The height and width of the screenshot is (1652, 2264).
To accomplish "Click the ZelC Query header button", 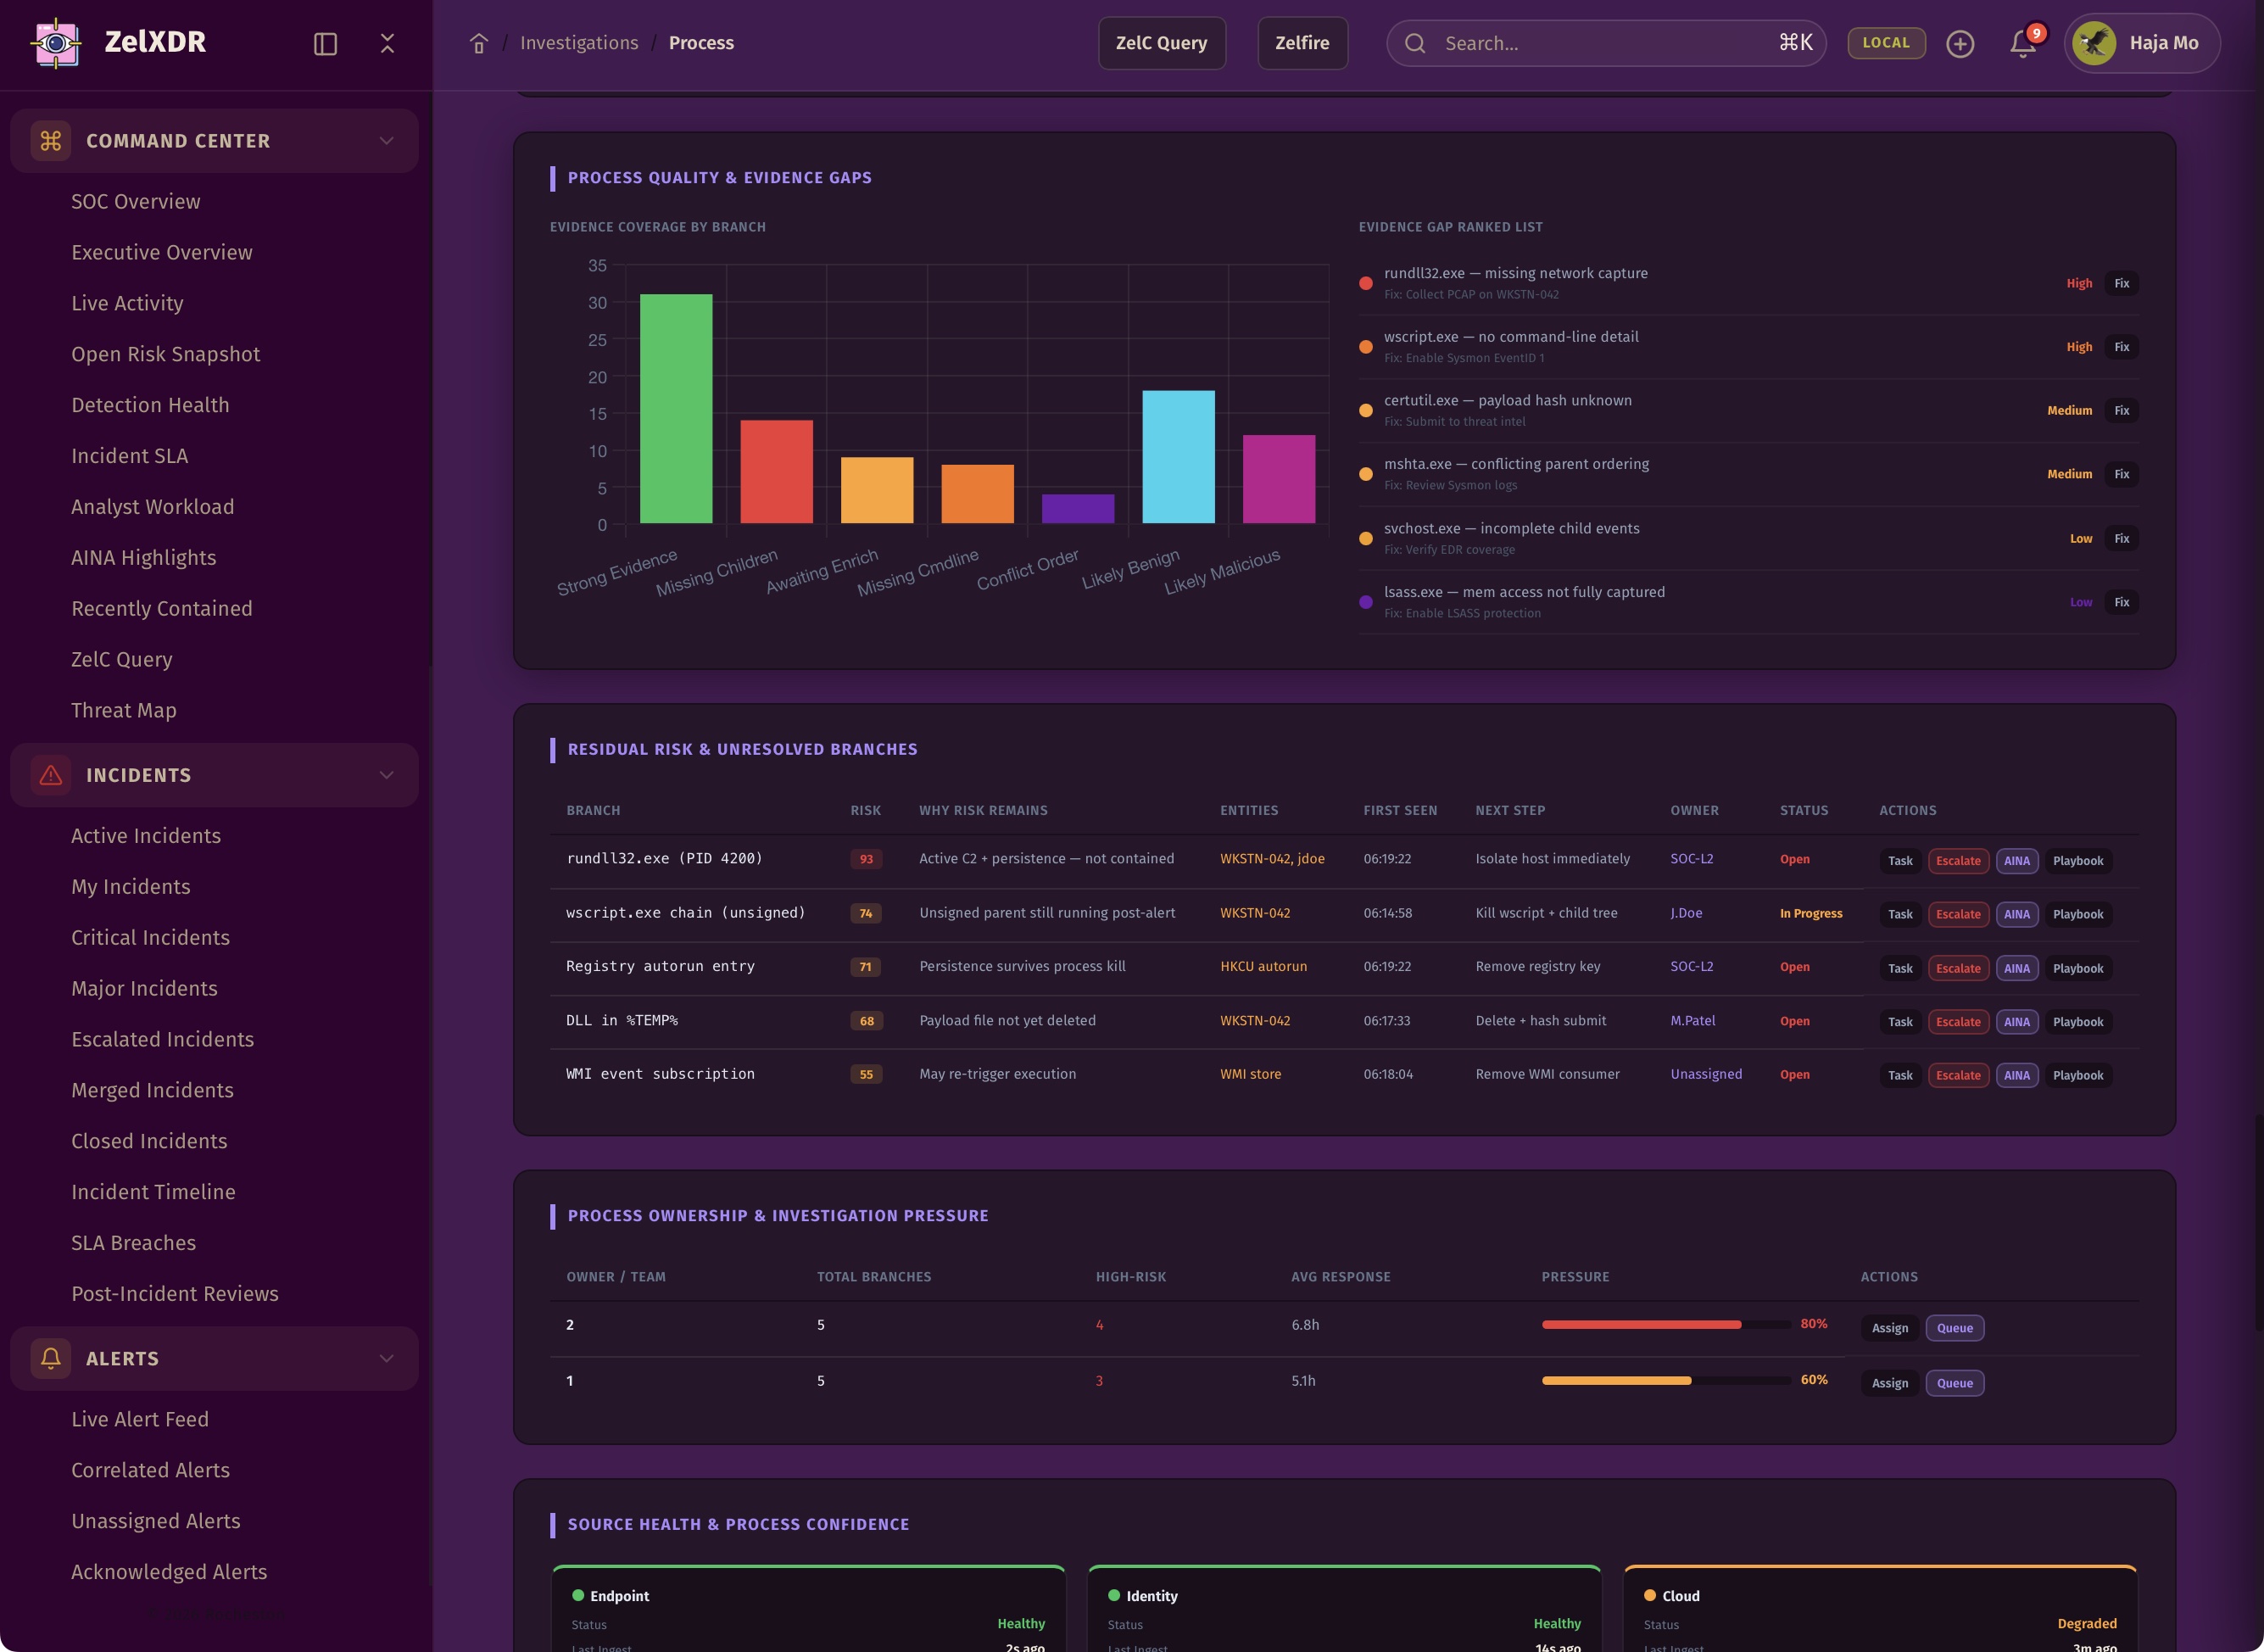I will click(x=1161, y=43).
